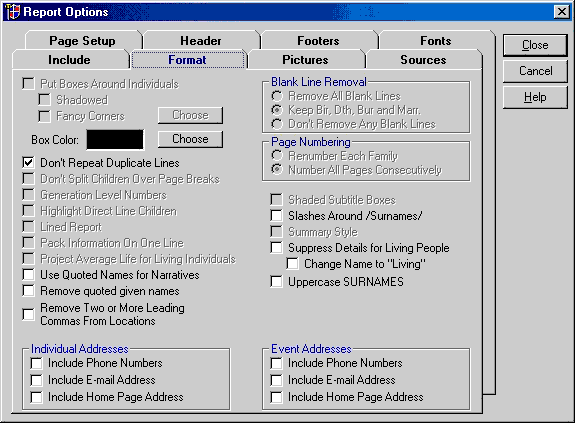Image resolution: width=575 pixels, height=423 pixels.
Task: Open the Include tab
Action: [x=69, y=59]
